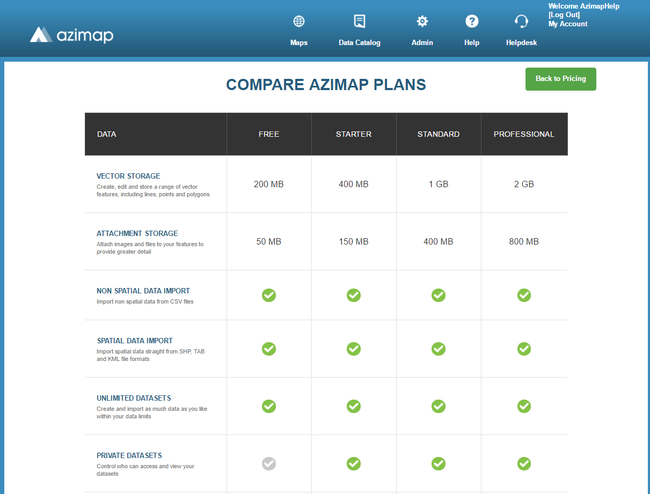
Task: Click the PRIVATE DATASETS row title
Action: 129,455
